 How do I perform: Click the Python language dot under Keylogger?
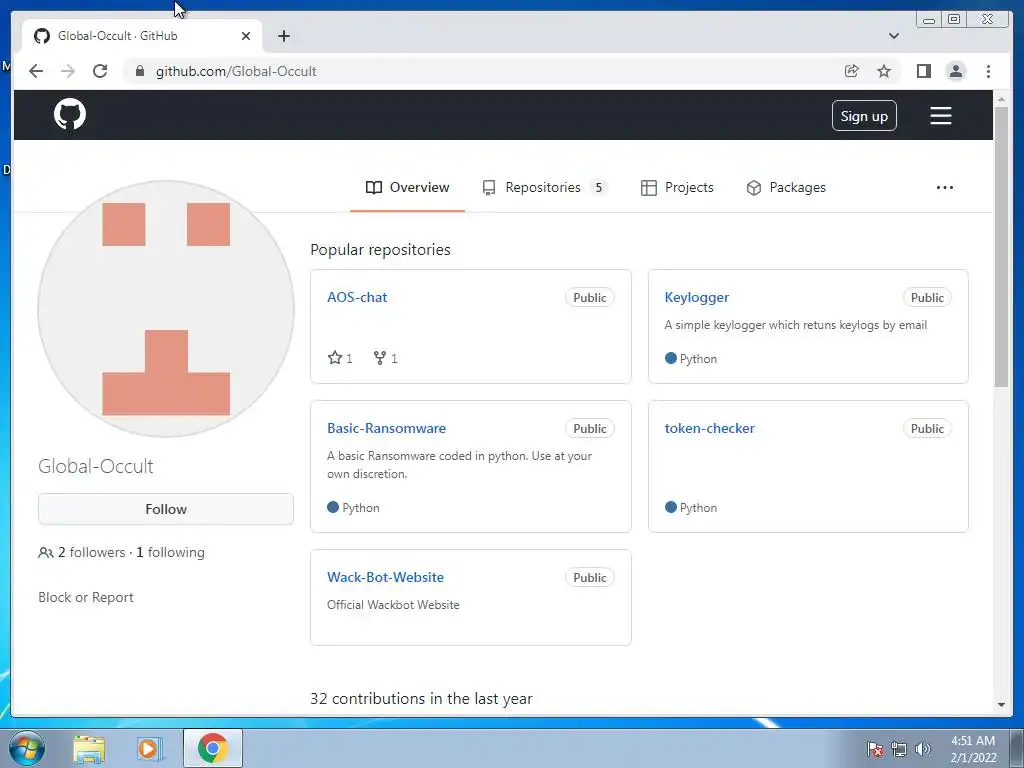[x=670, y=358]
